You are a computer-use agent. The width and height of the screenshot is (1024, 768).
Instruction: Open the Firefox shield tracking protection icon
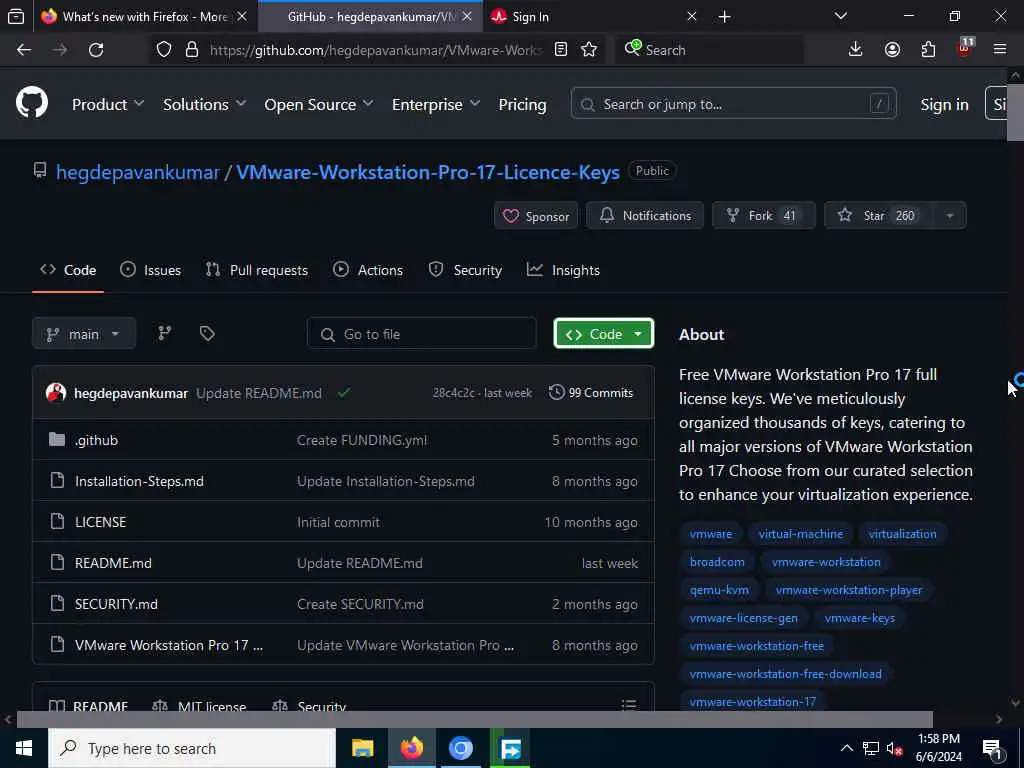tap(164, 50)
